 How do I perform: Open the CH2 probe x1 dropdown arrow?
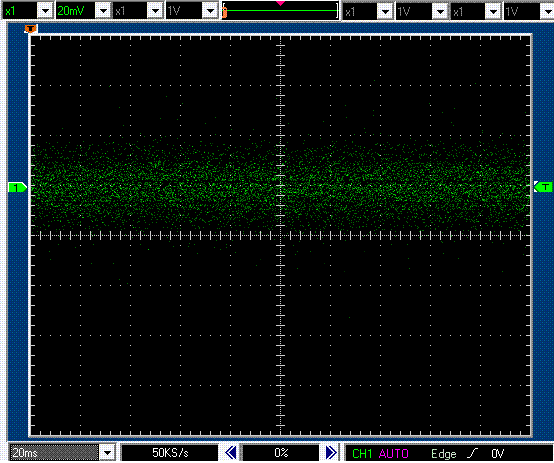[x=155, y=11]
